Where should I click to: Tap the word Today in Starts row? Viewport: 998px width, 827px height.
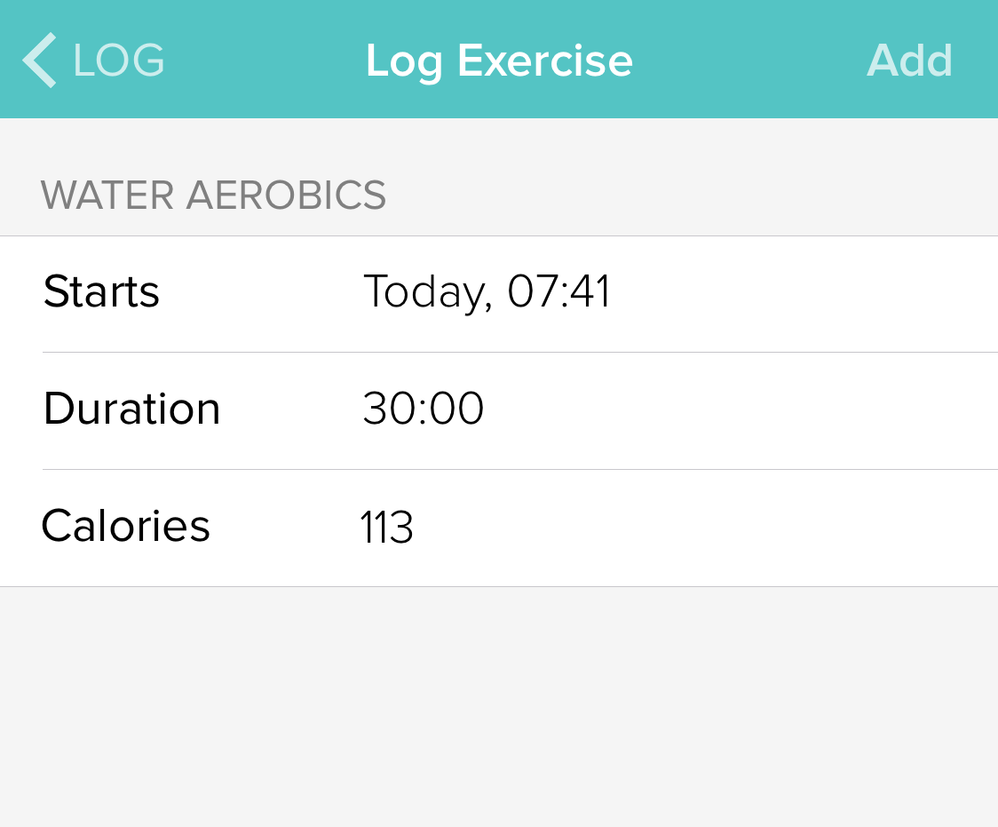click(424, 293)
